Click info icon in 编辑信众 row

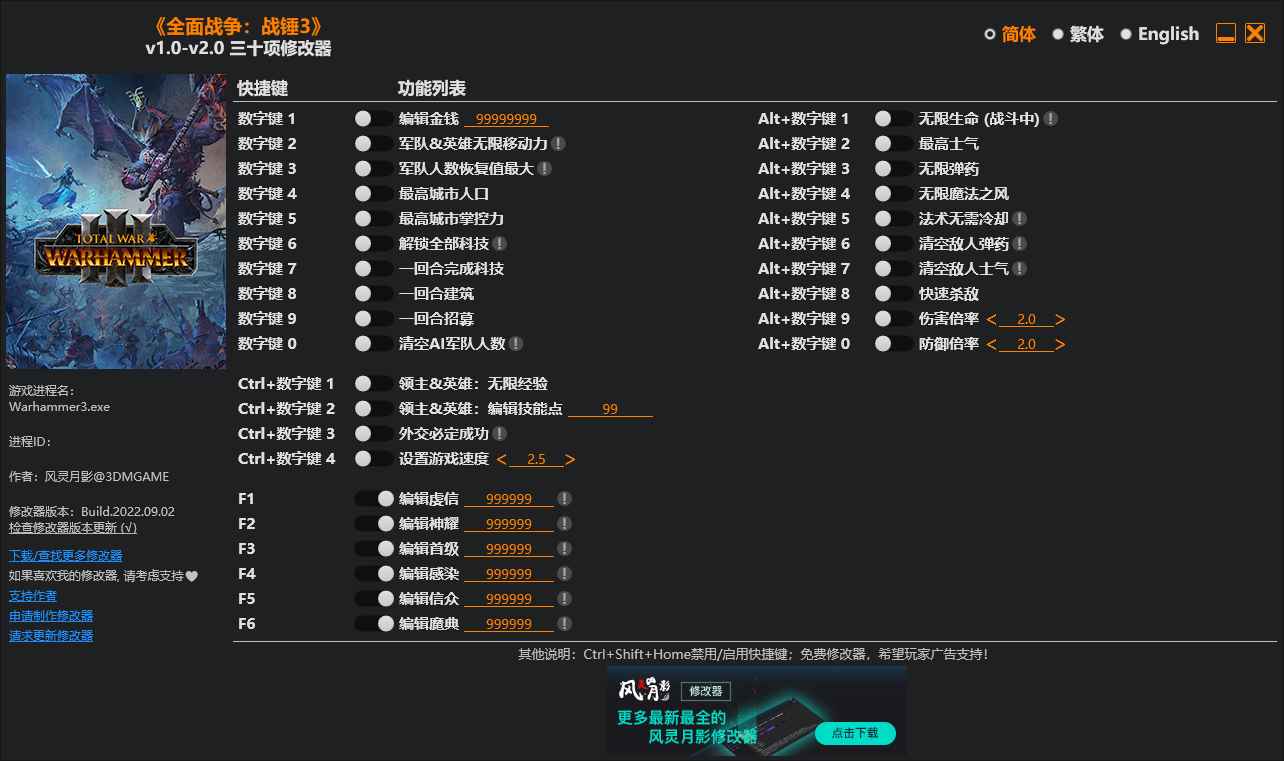pyautogui.click(x=564, y=599)
